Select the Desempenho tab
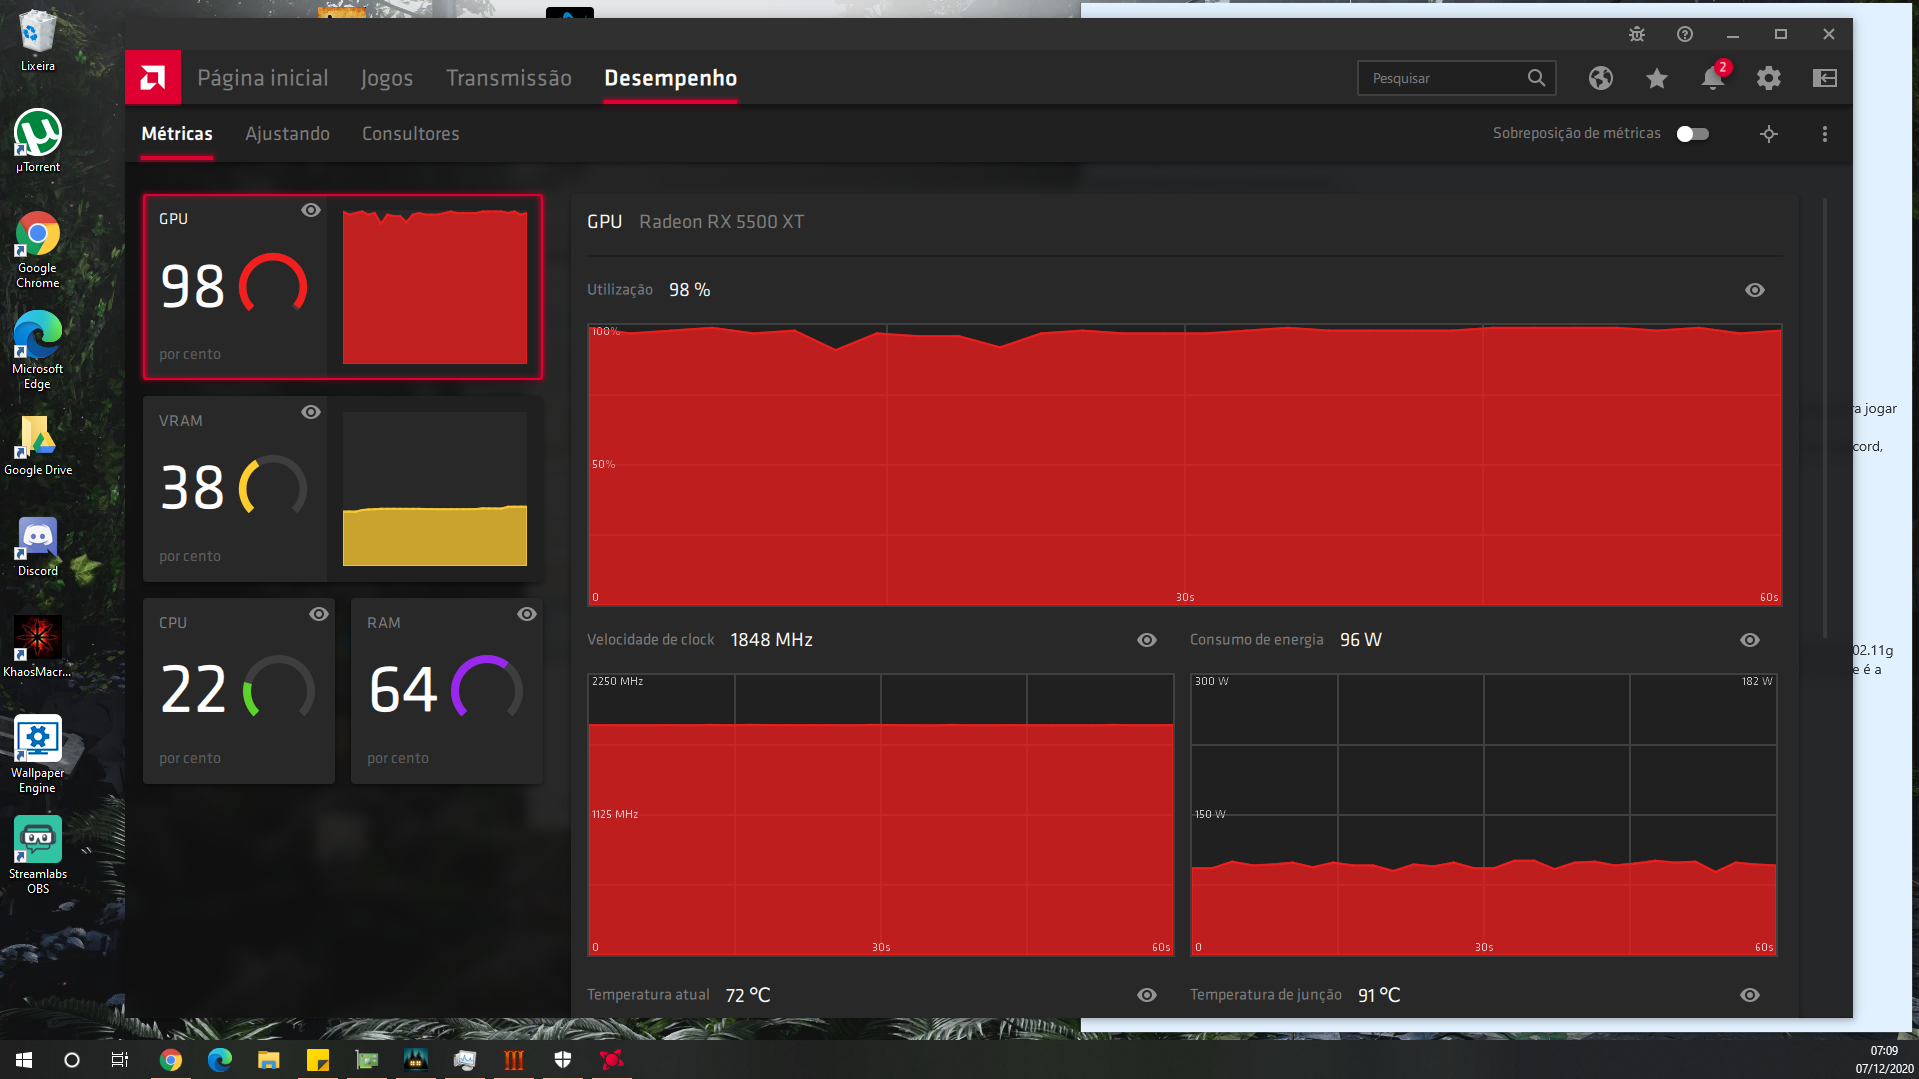Screen dimensions: 1919x1079 (671, 78)
